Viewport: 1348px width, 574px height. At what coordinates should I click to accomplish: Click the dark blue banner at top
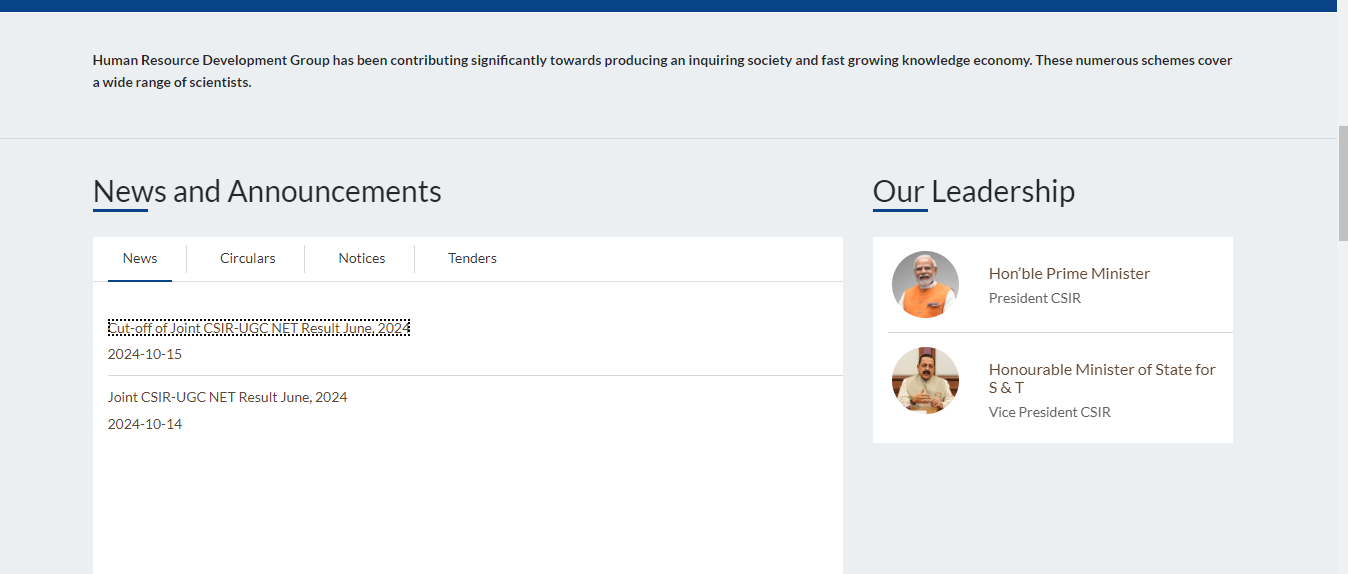pos(668,5)
